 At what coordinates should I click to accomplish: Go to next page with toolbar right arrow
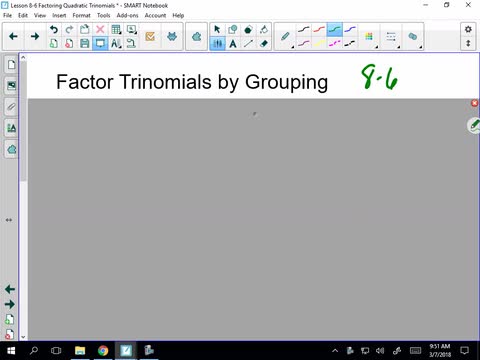35,36
